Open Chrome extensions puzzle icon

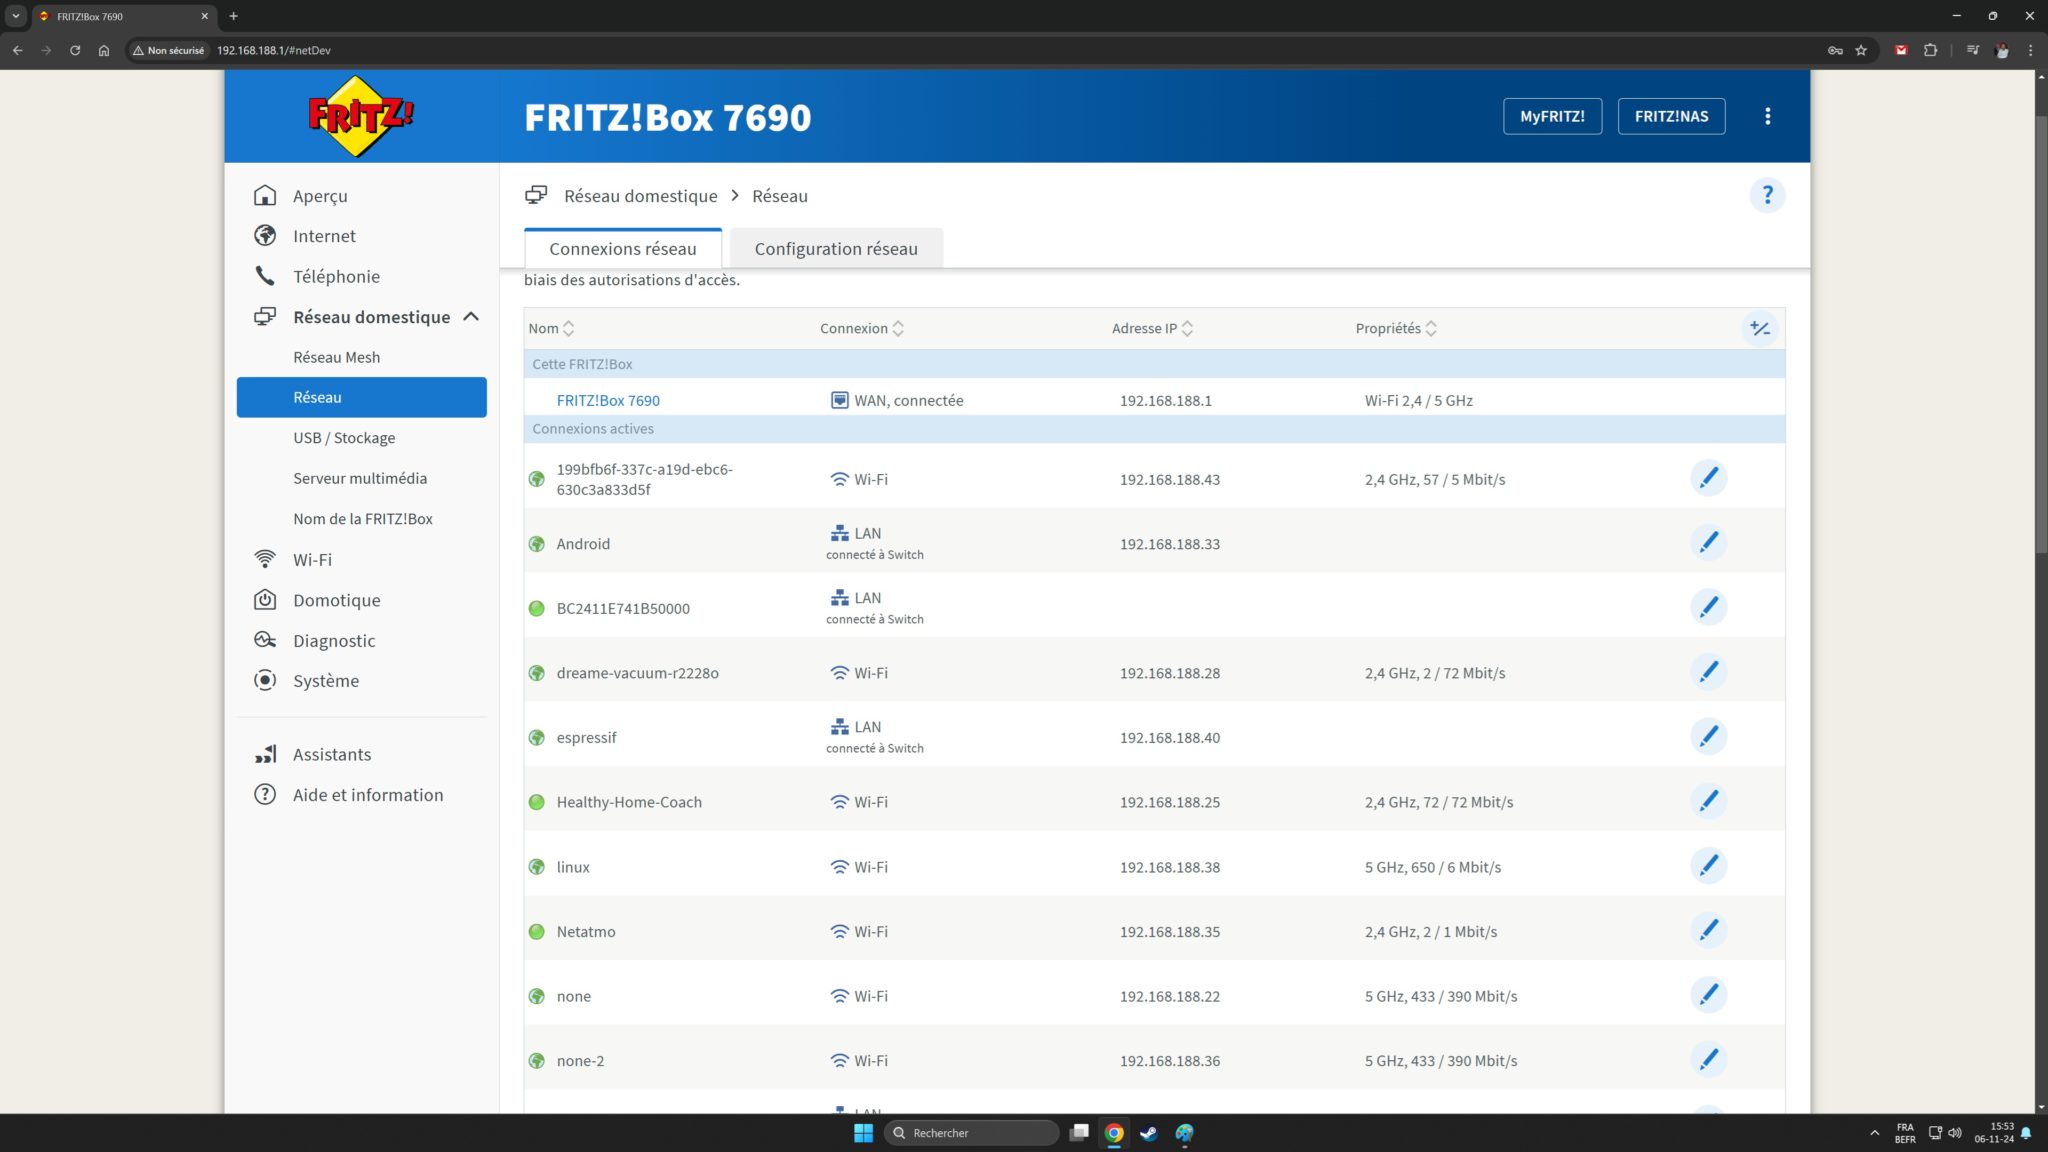point(1930,50)
